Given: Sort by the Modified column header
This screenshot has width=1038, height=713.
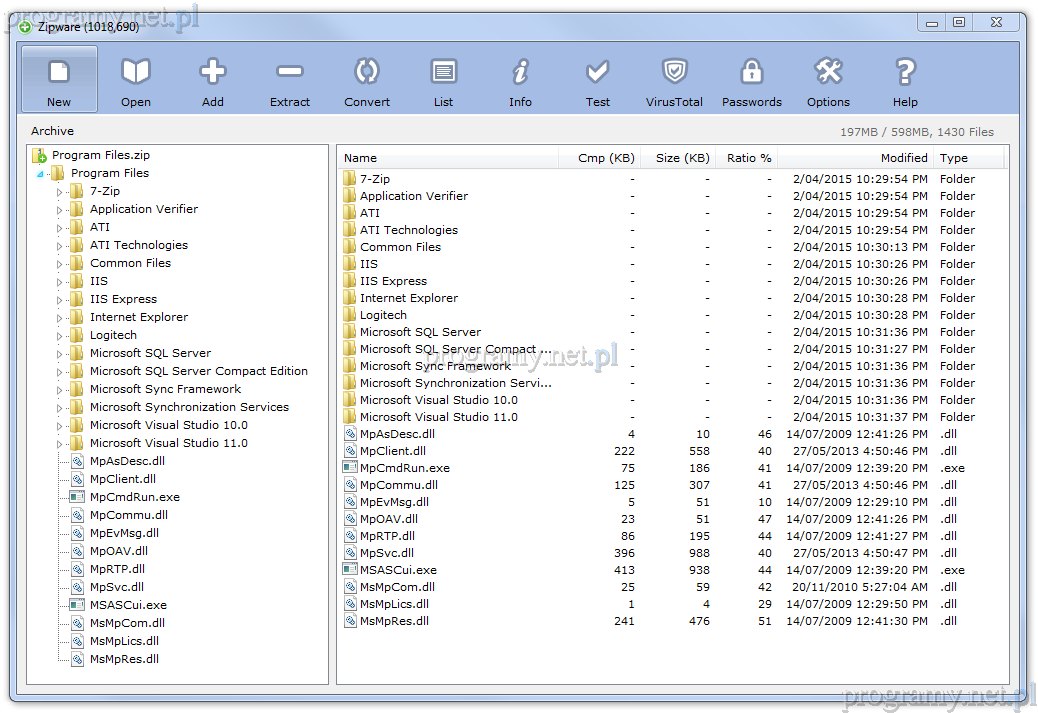Looking at the screenshot, I should point(855,158).
